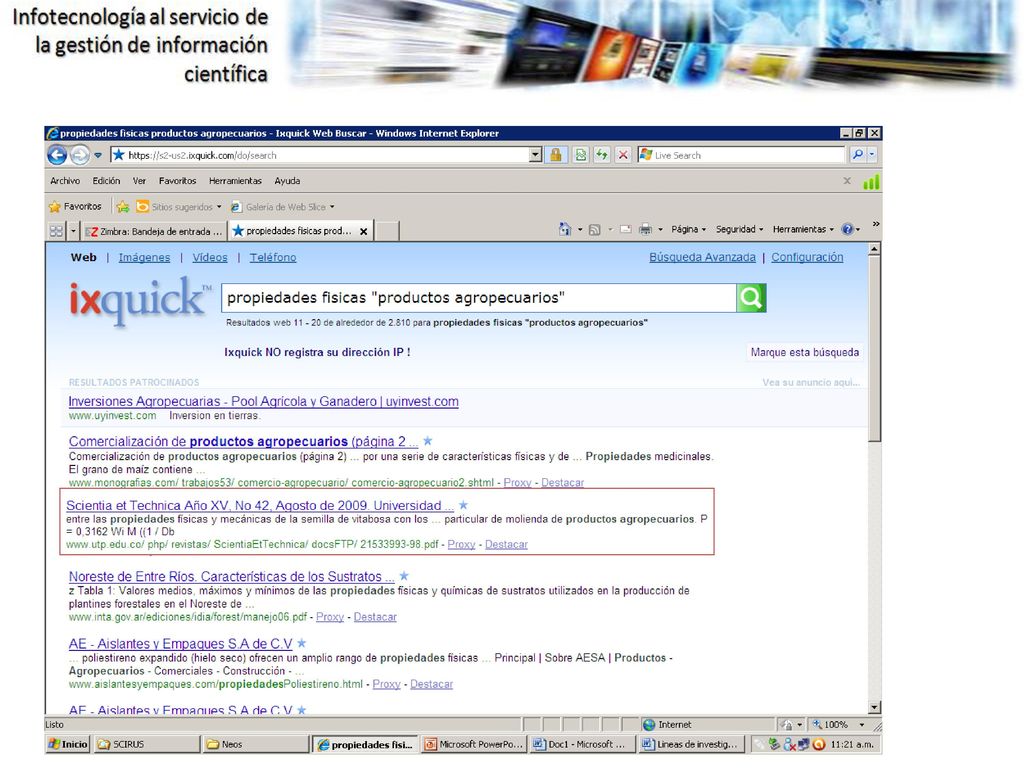The width and height of the screenshot is (1024, 768).
Task: Click the RSS Feeds icon in command bar
Action: [x=594, y=229]
